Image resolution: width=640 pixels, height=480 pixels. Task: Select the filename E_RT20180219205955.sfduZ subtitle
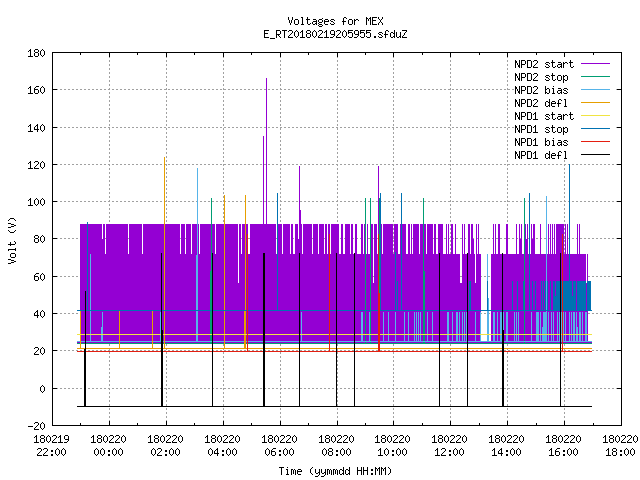(x=335, y=34)
